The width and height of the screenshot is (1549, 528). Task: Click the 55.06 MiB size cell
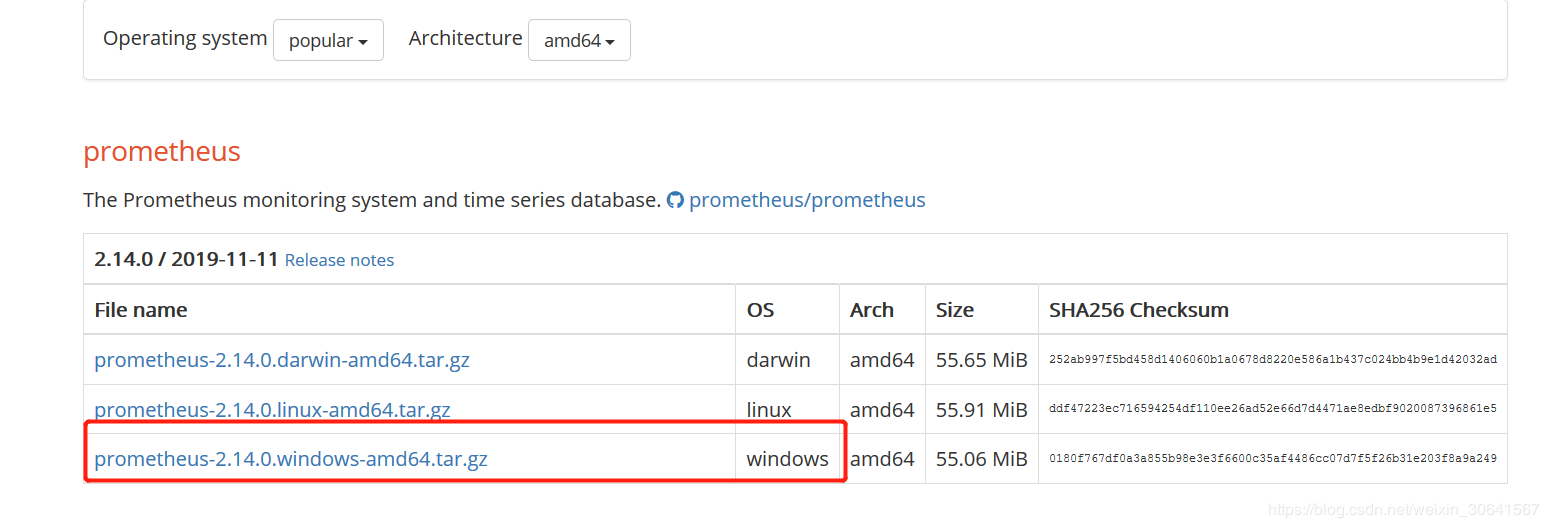pyautogui.click(x=981, y=460)
